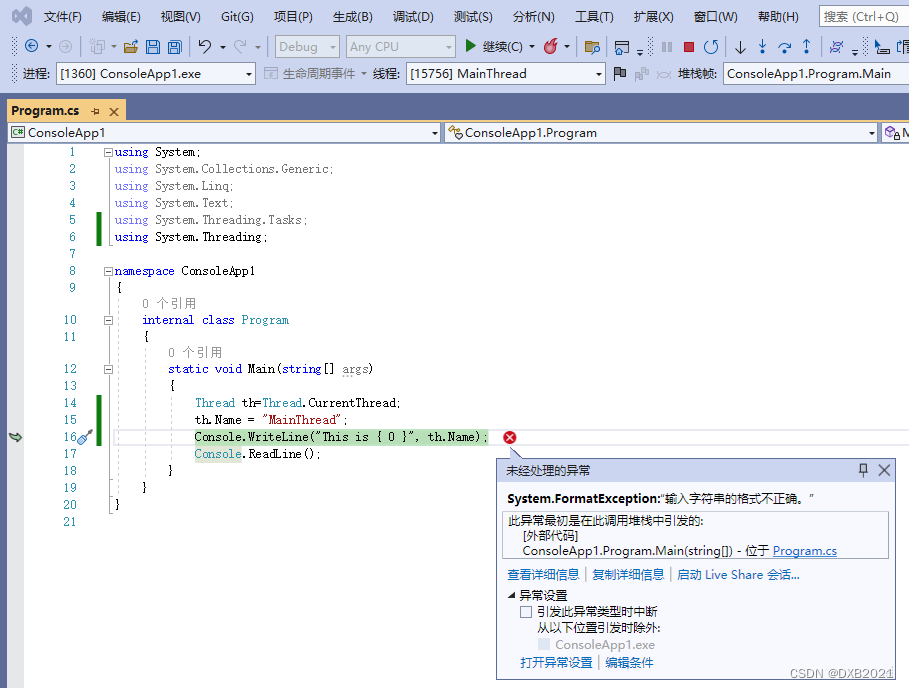The width and height of the screenshot is (909, 688).
Task: Click in the 搜索 (Ctrl+Q) search box
Action: pos(862,17)
